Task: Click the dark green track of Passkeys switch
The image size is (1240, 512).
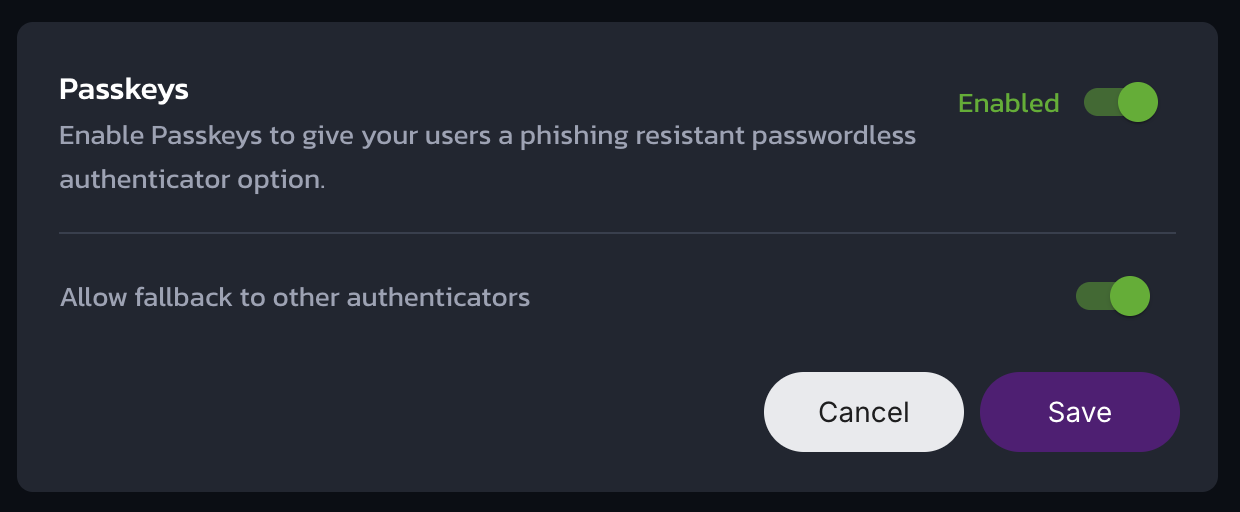Action: point(1098,102)
